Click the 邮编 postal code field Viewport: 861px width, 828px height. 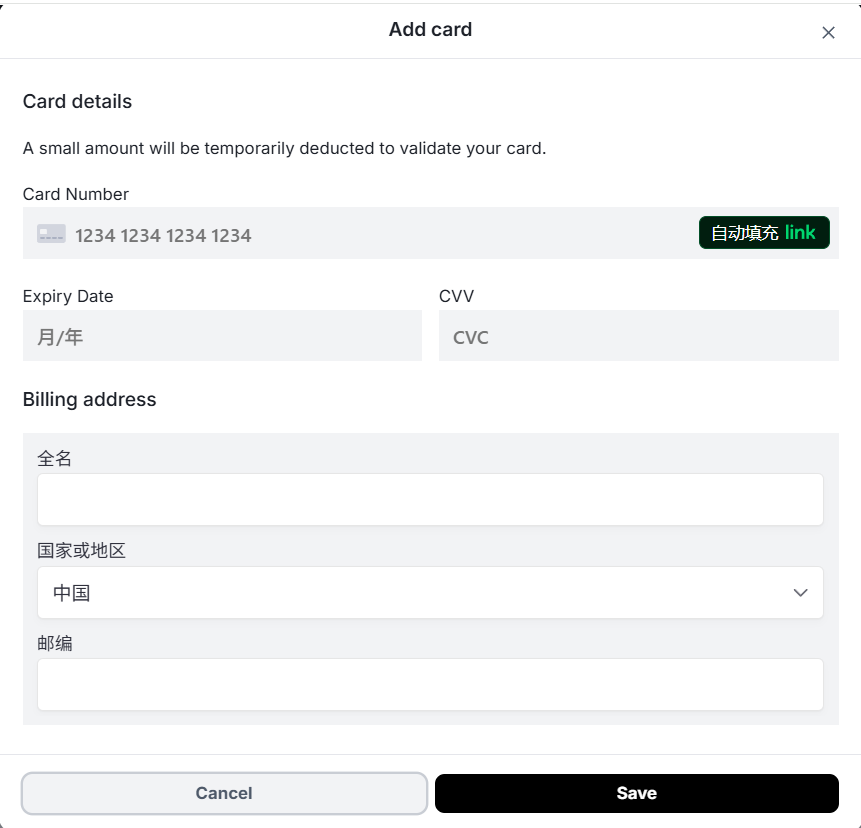(430, 684)
